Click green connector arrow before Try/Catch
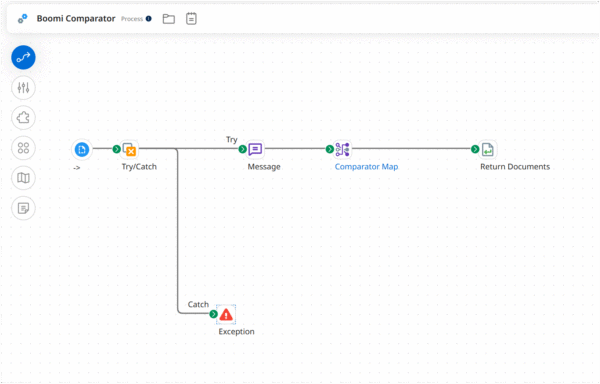 (116, 149)
